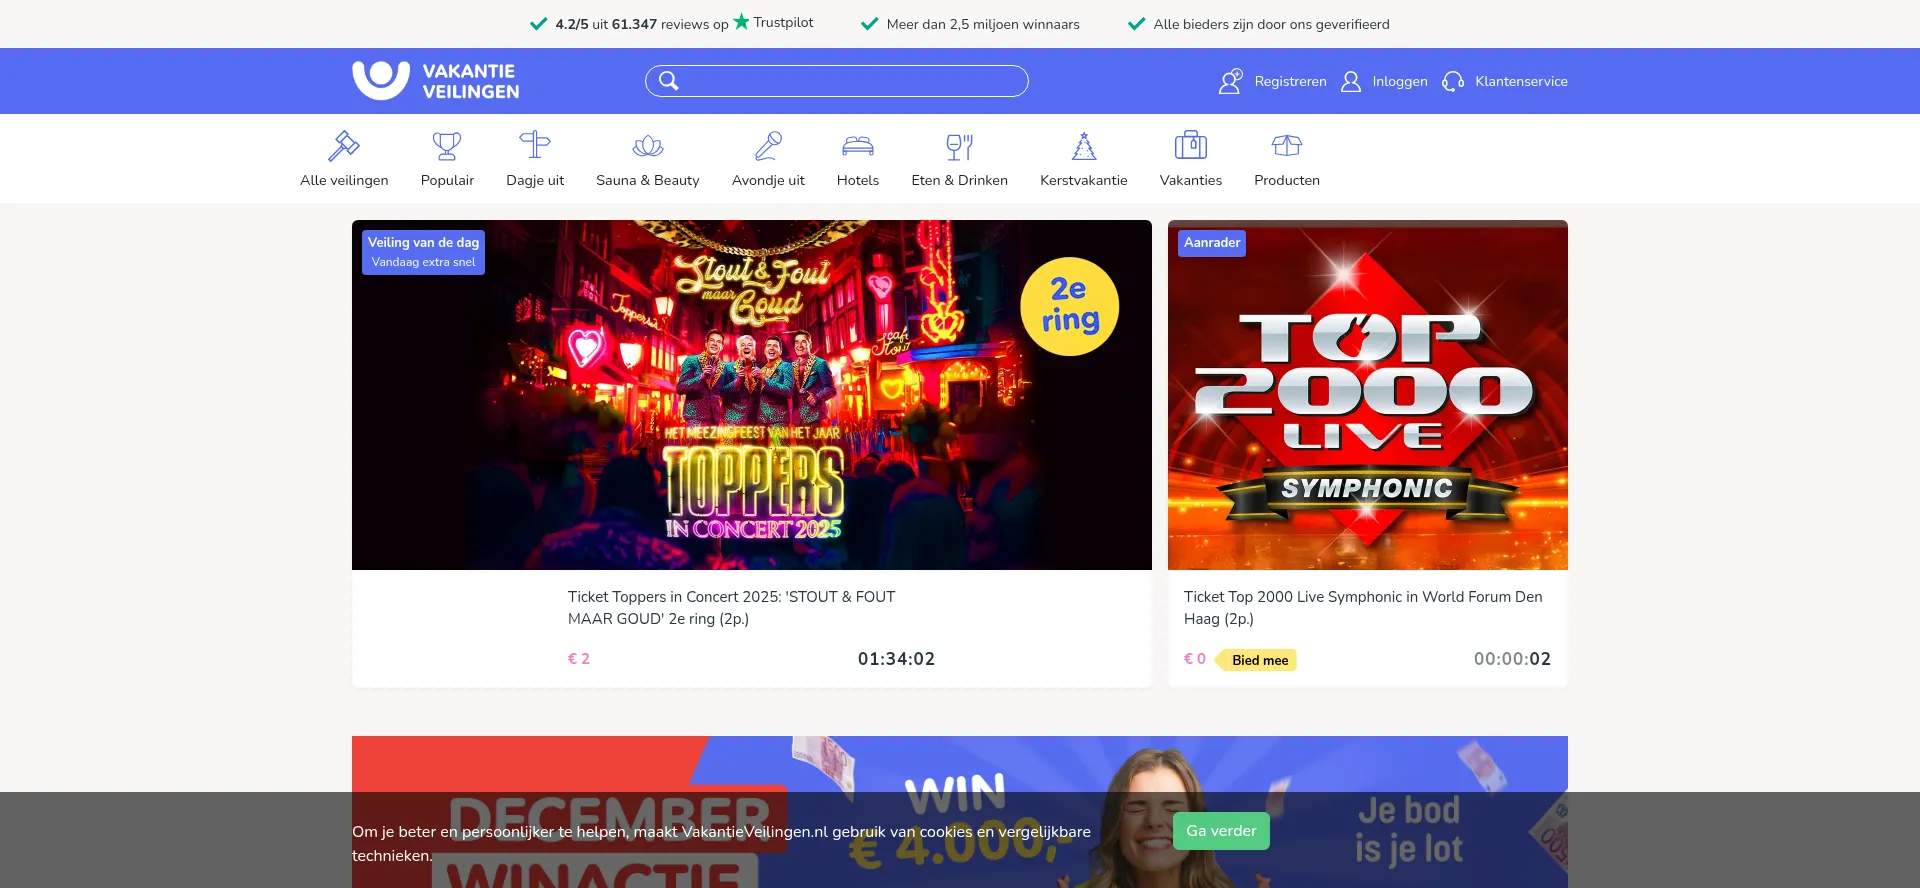Open the Populair trophy category

(447, 146)
